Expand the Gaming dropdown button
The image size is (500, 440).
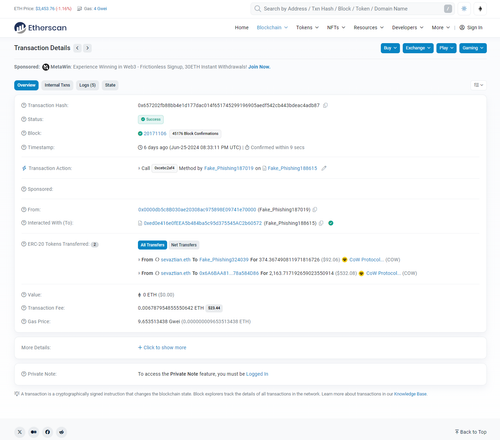click(473, 48)
